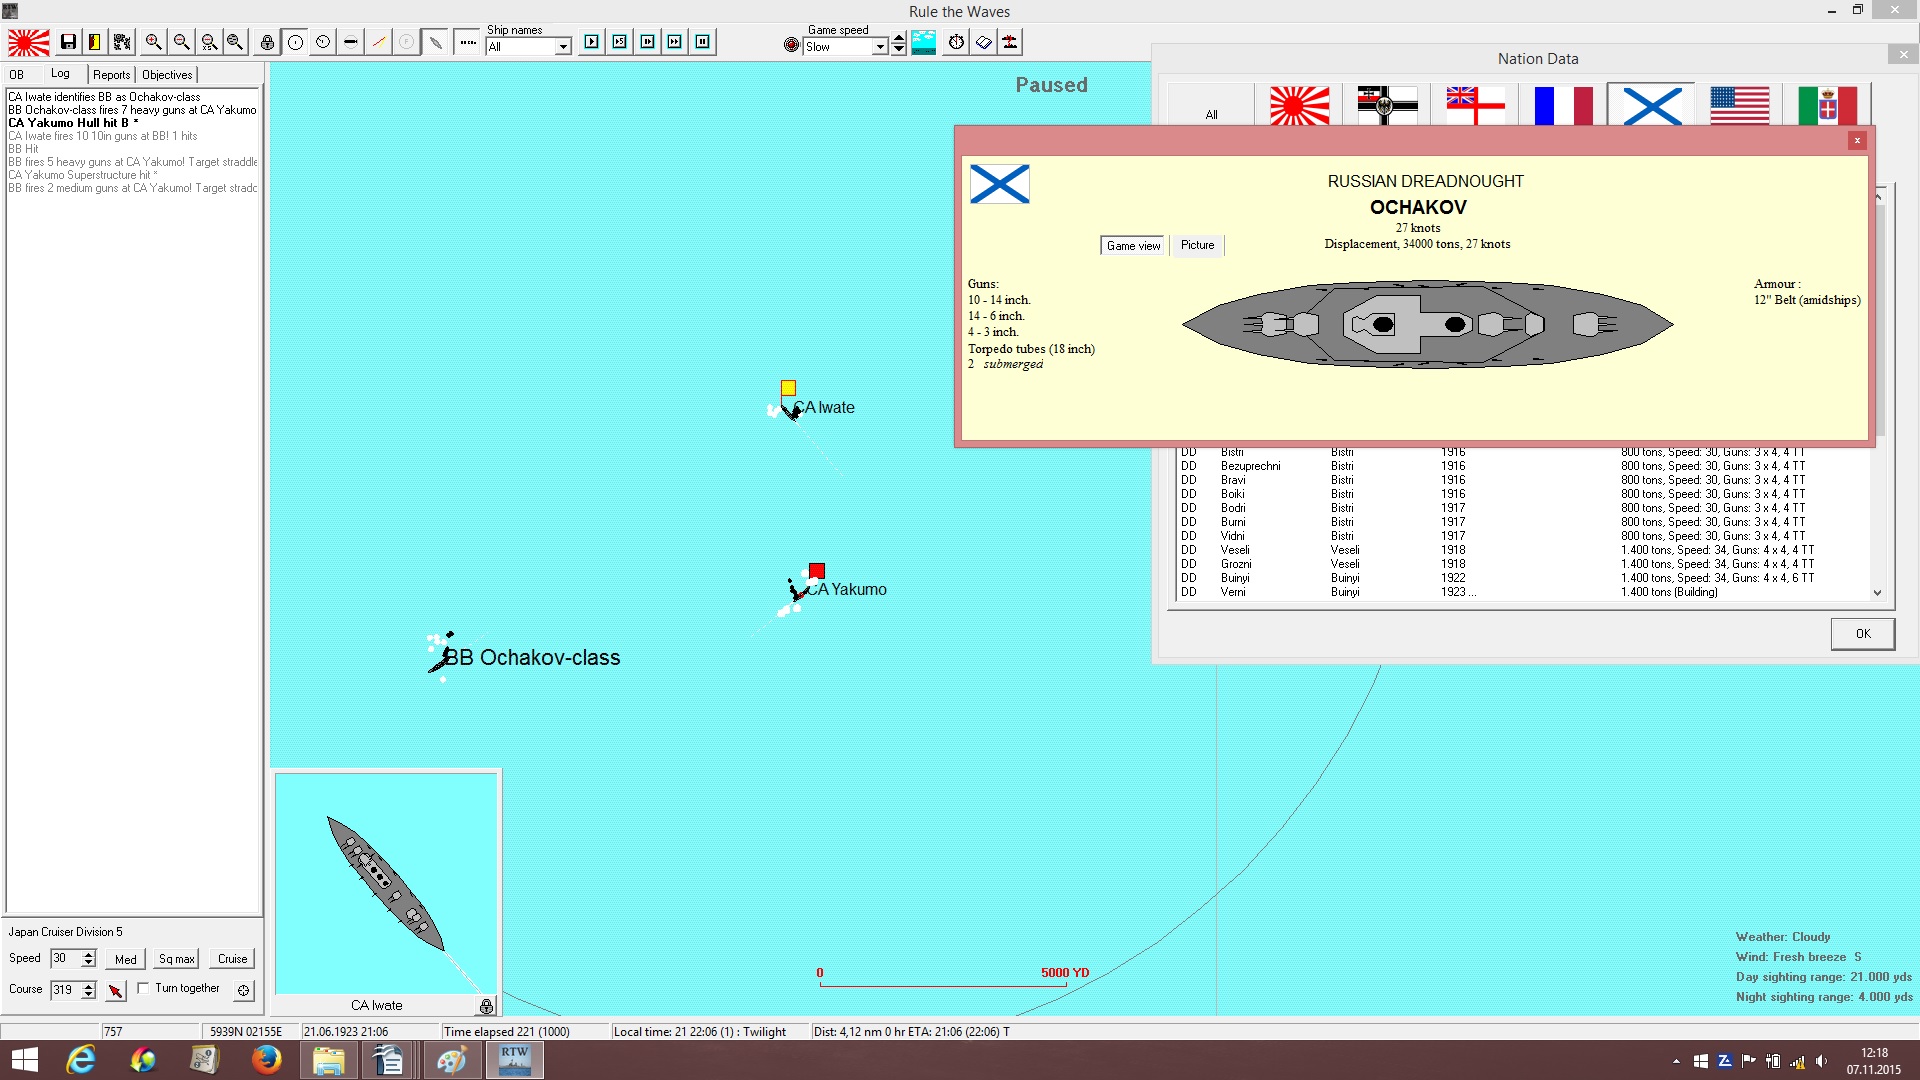Select the German flag in Nation Data

point(1387,105)
